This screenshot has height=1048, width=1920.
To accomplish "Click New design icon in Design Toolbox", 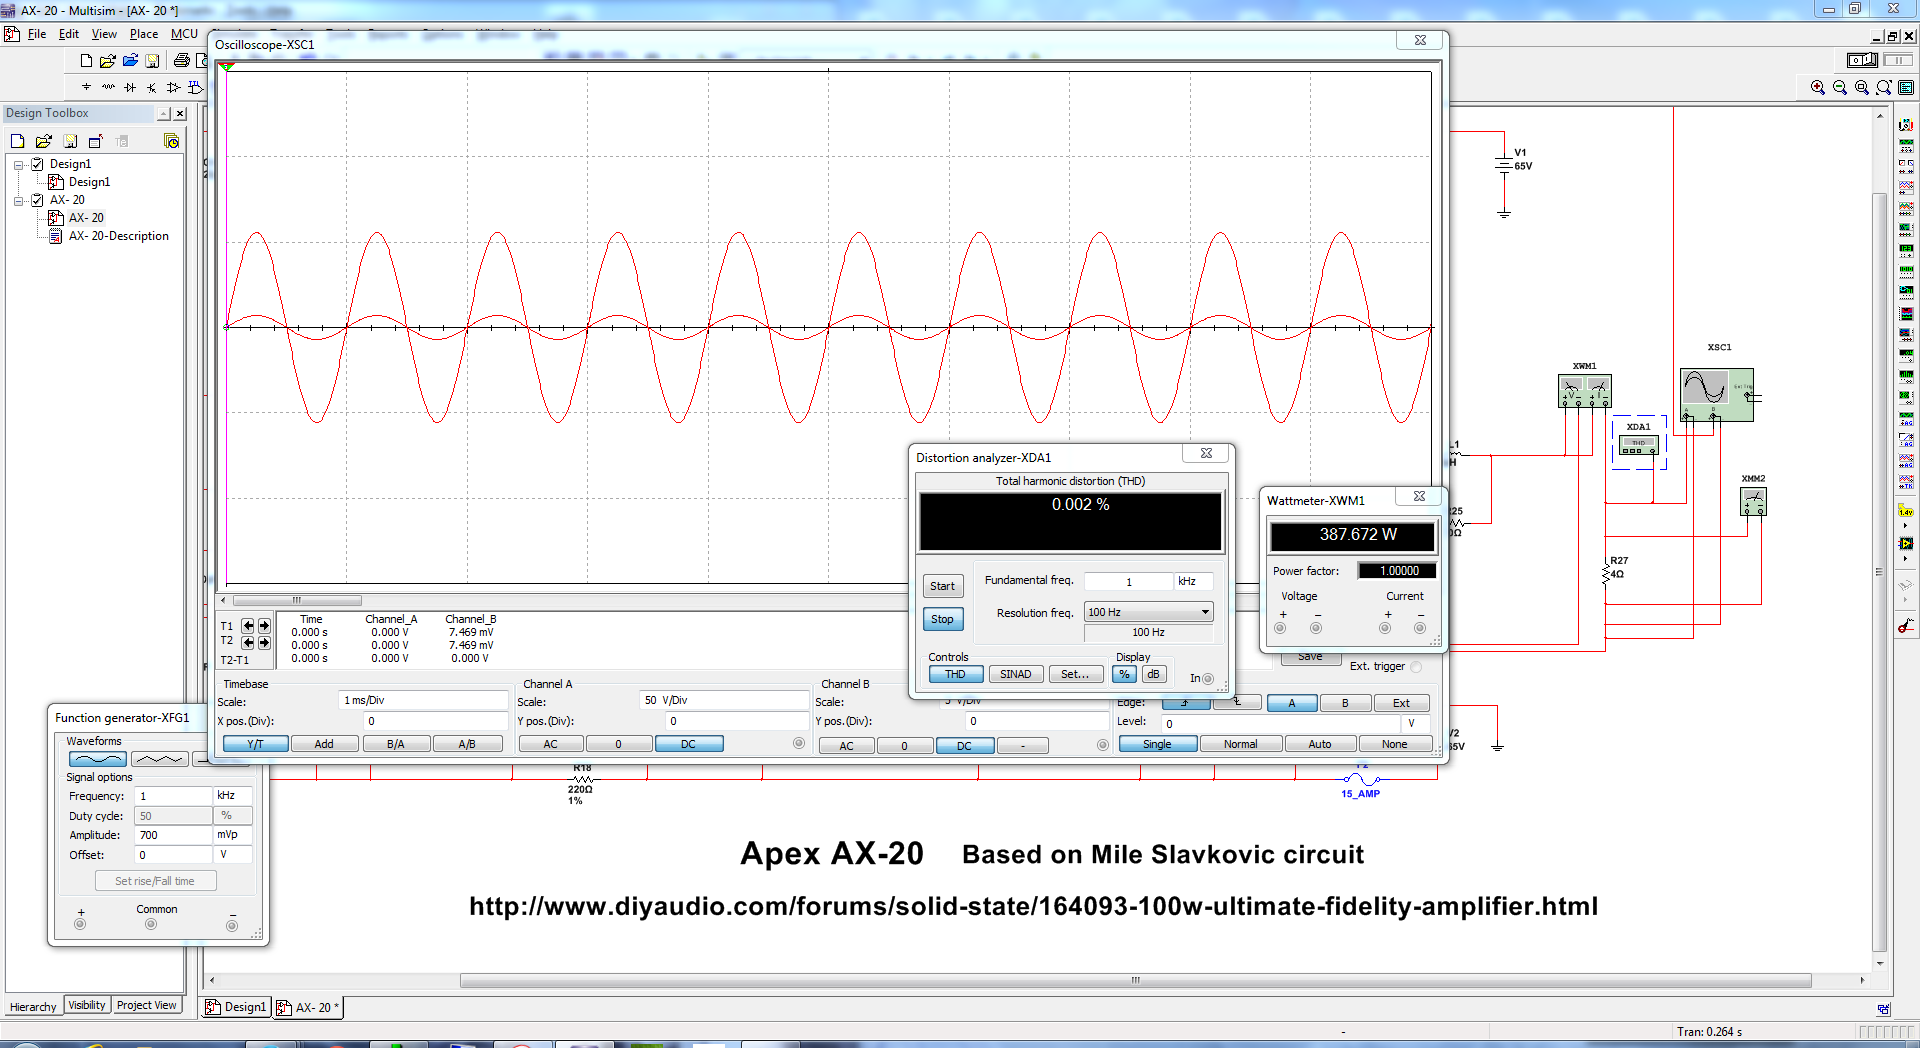I will coord(18,141).
